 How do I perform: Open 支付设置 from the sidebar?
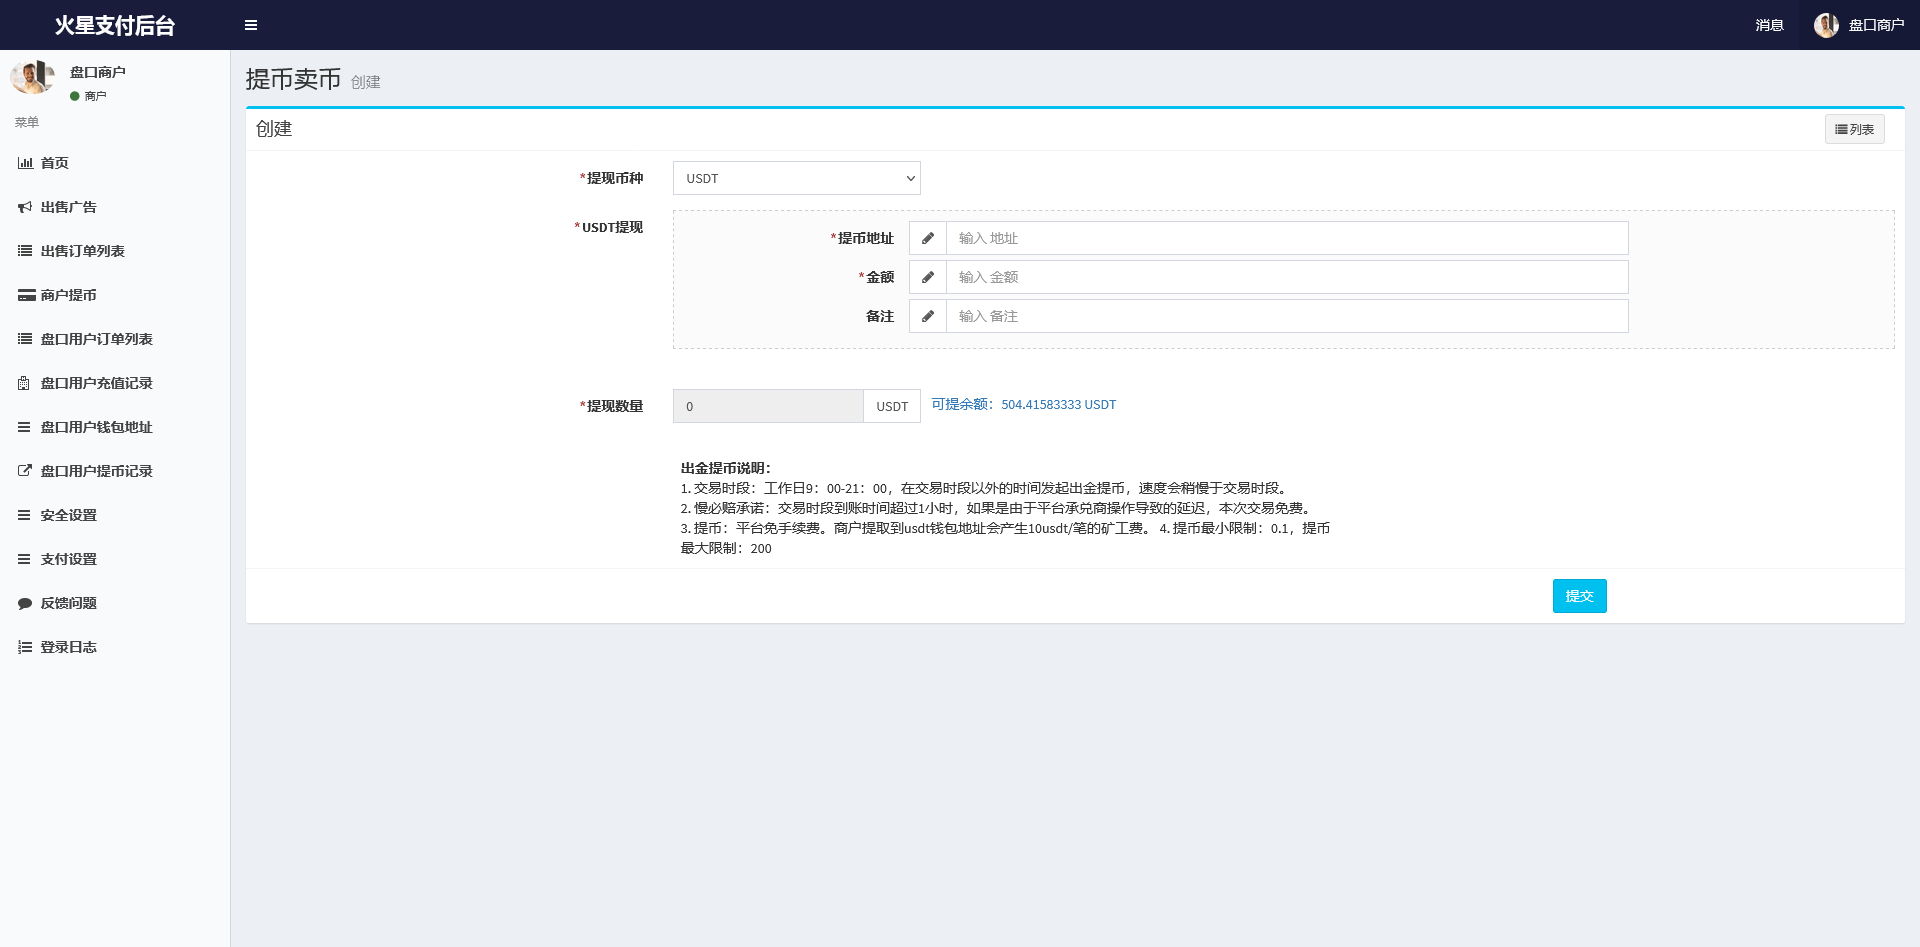[x=67, y=558]
